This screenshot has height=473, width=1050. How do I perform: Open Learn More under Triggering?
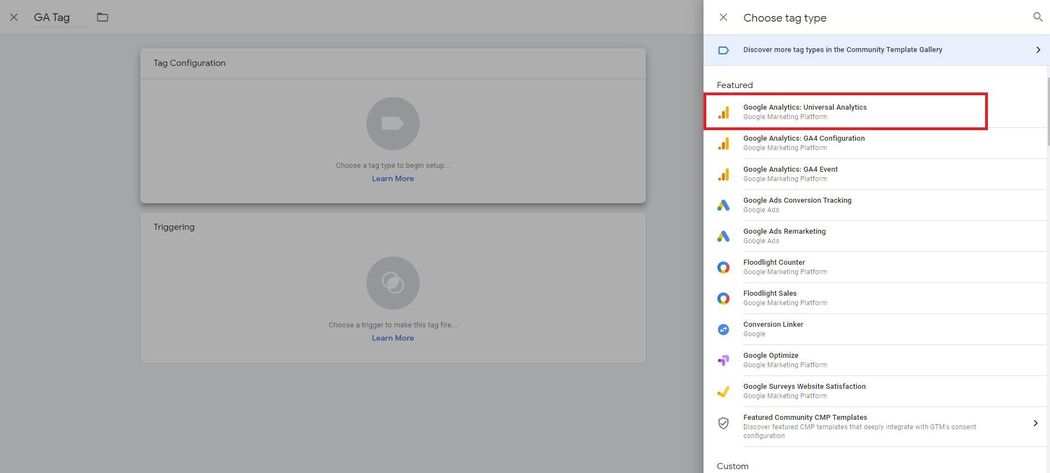click(x=393, y=338)
